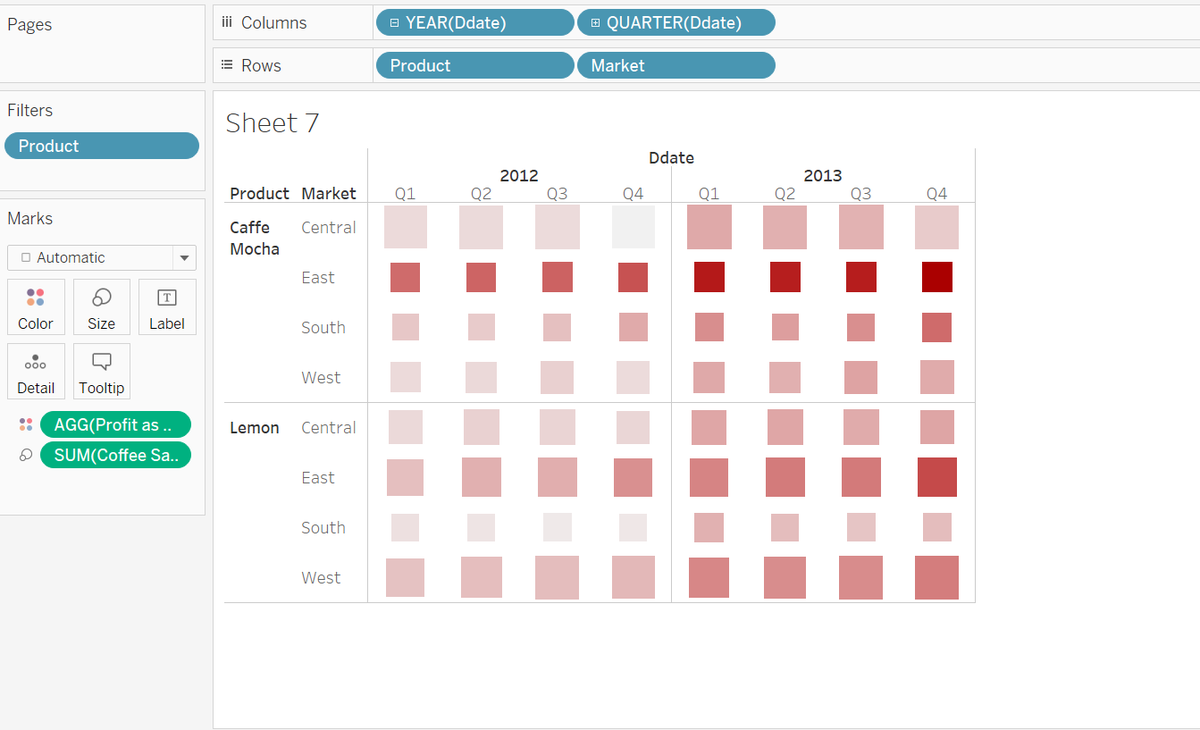Select Caffe Mocha East 2012 Q1 mark
This screenshot has height=730, width=1200.
click(405, 277)
